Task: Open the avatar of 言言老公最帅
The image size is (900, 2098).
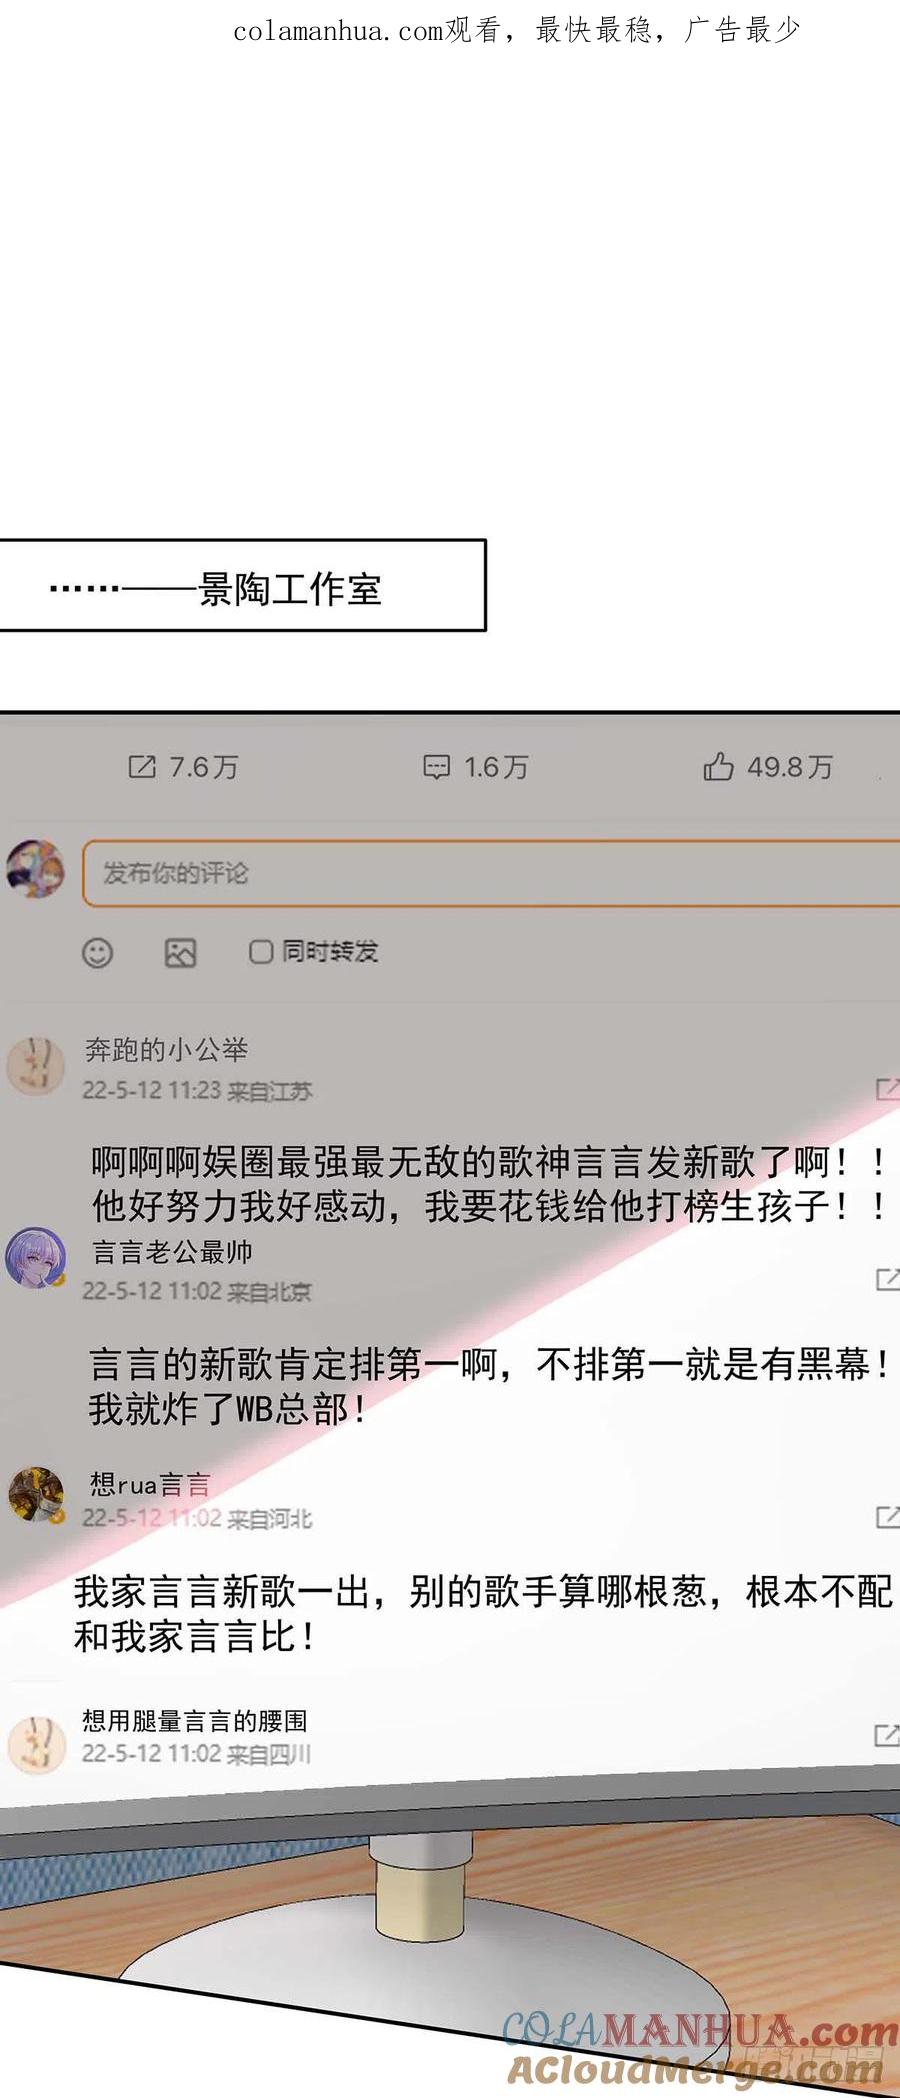Action: [36, 1257]
